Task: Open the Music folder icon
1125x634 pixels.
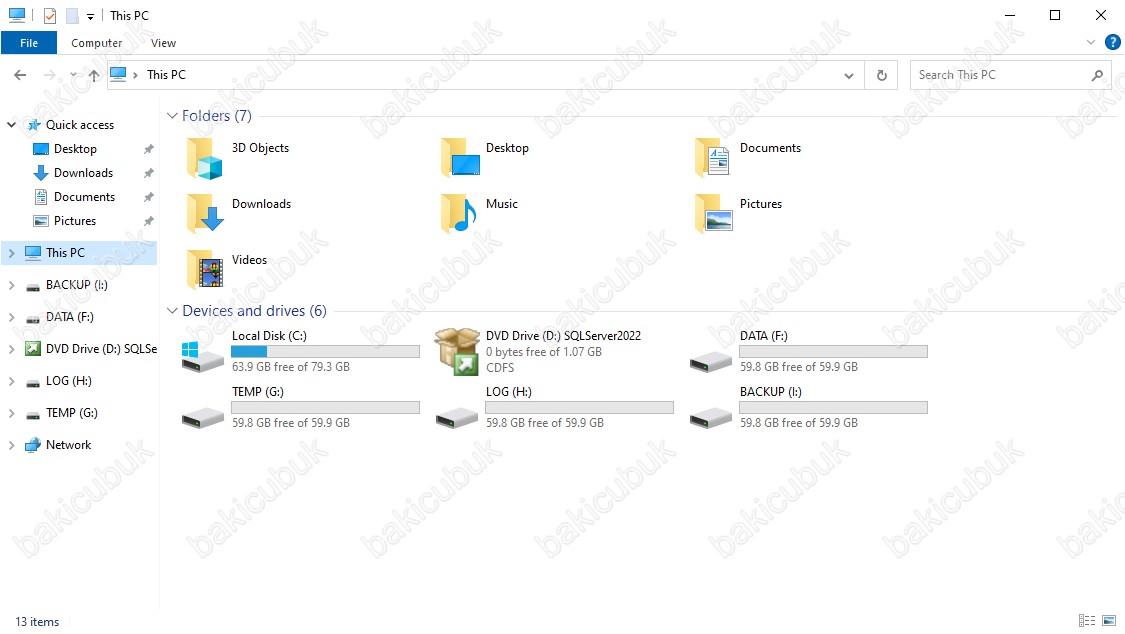Action: coord(458,214)
